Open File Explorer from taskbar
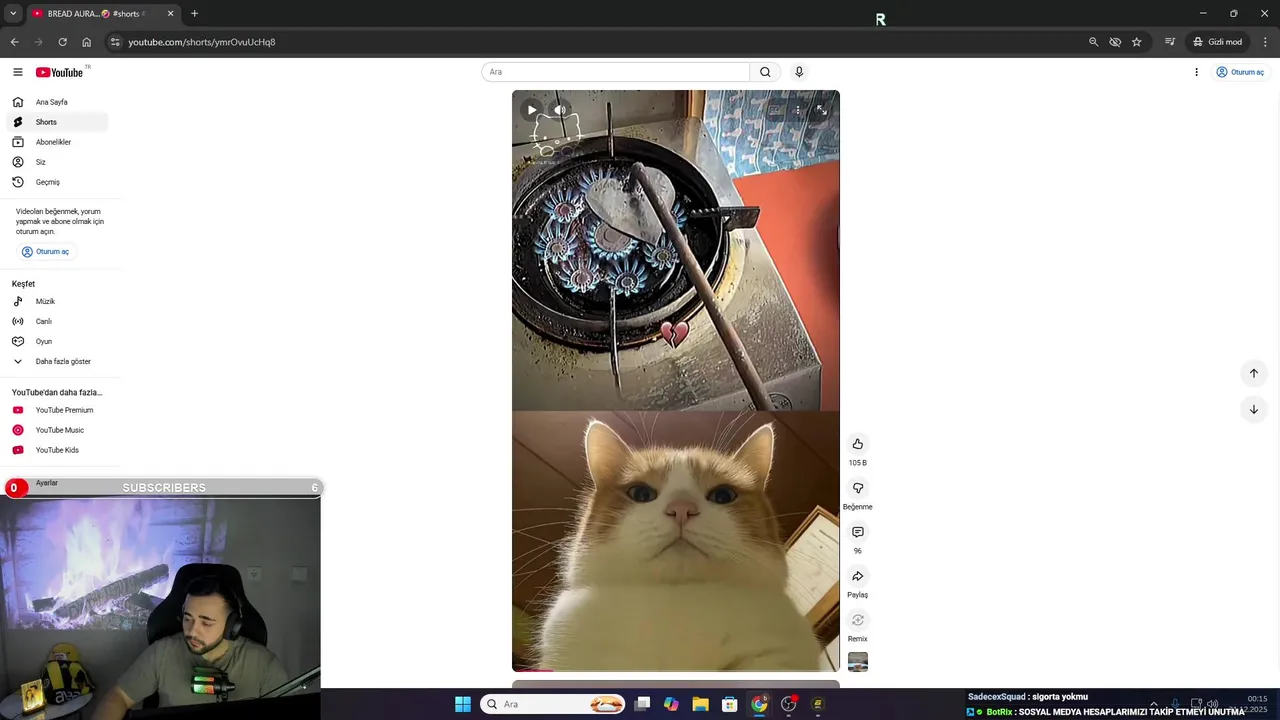The width and height of the screenshot is (1280, 720). tap(700, 704)
